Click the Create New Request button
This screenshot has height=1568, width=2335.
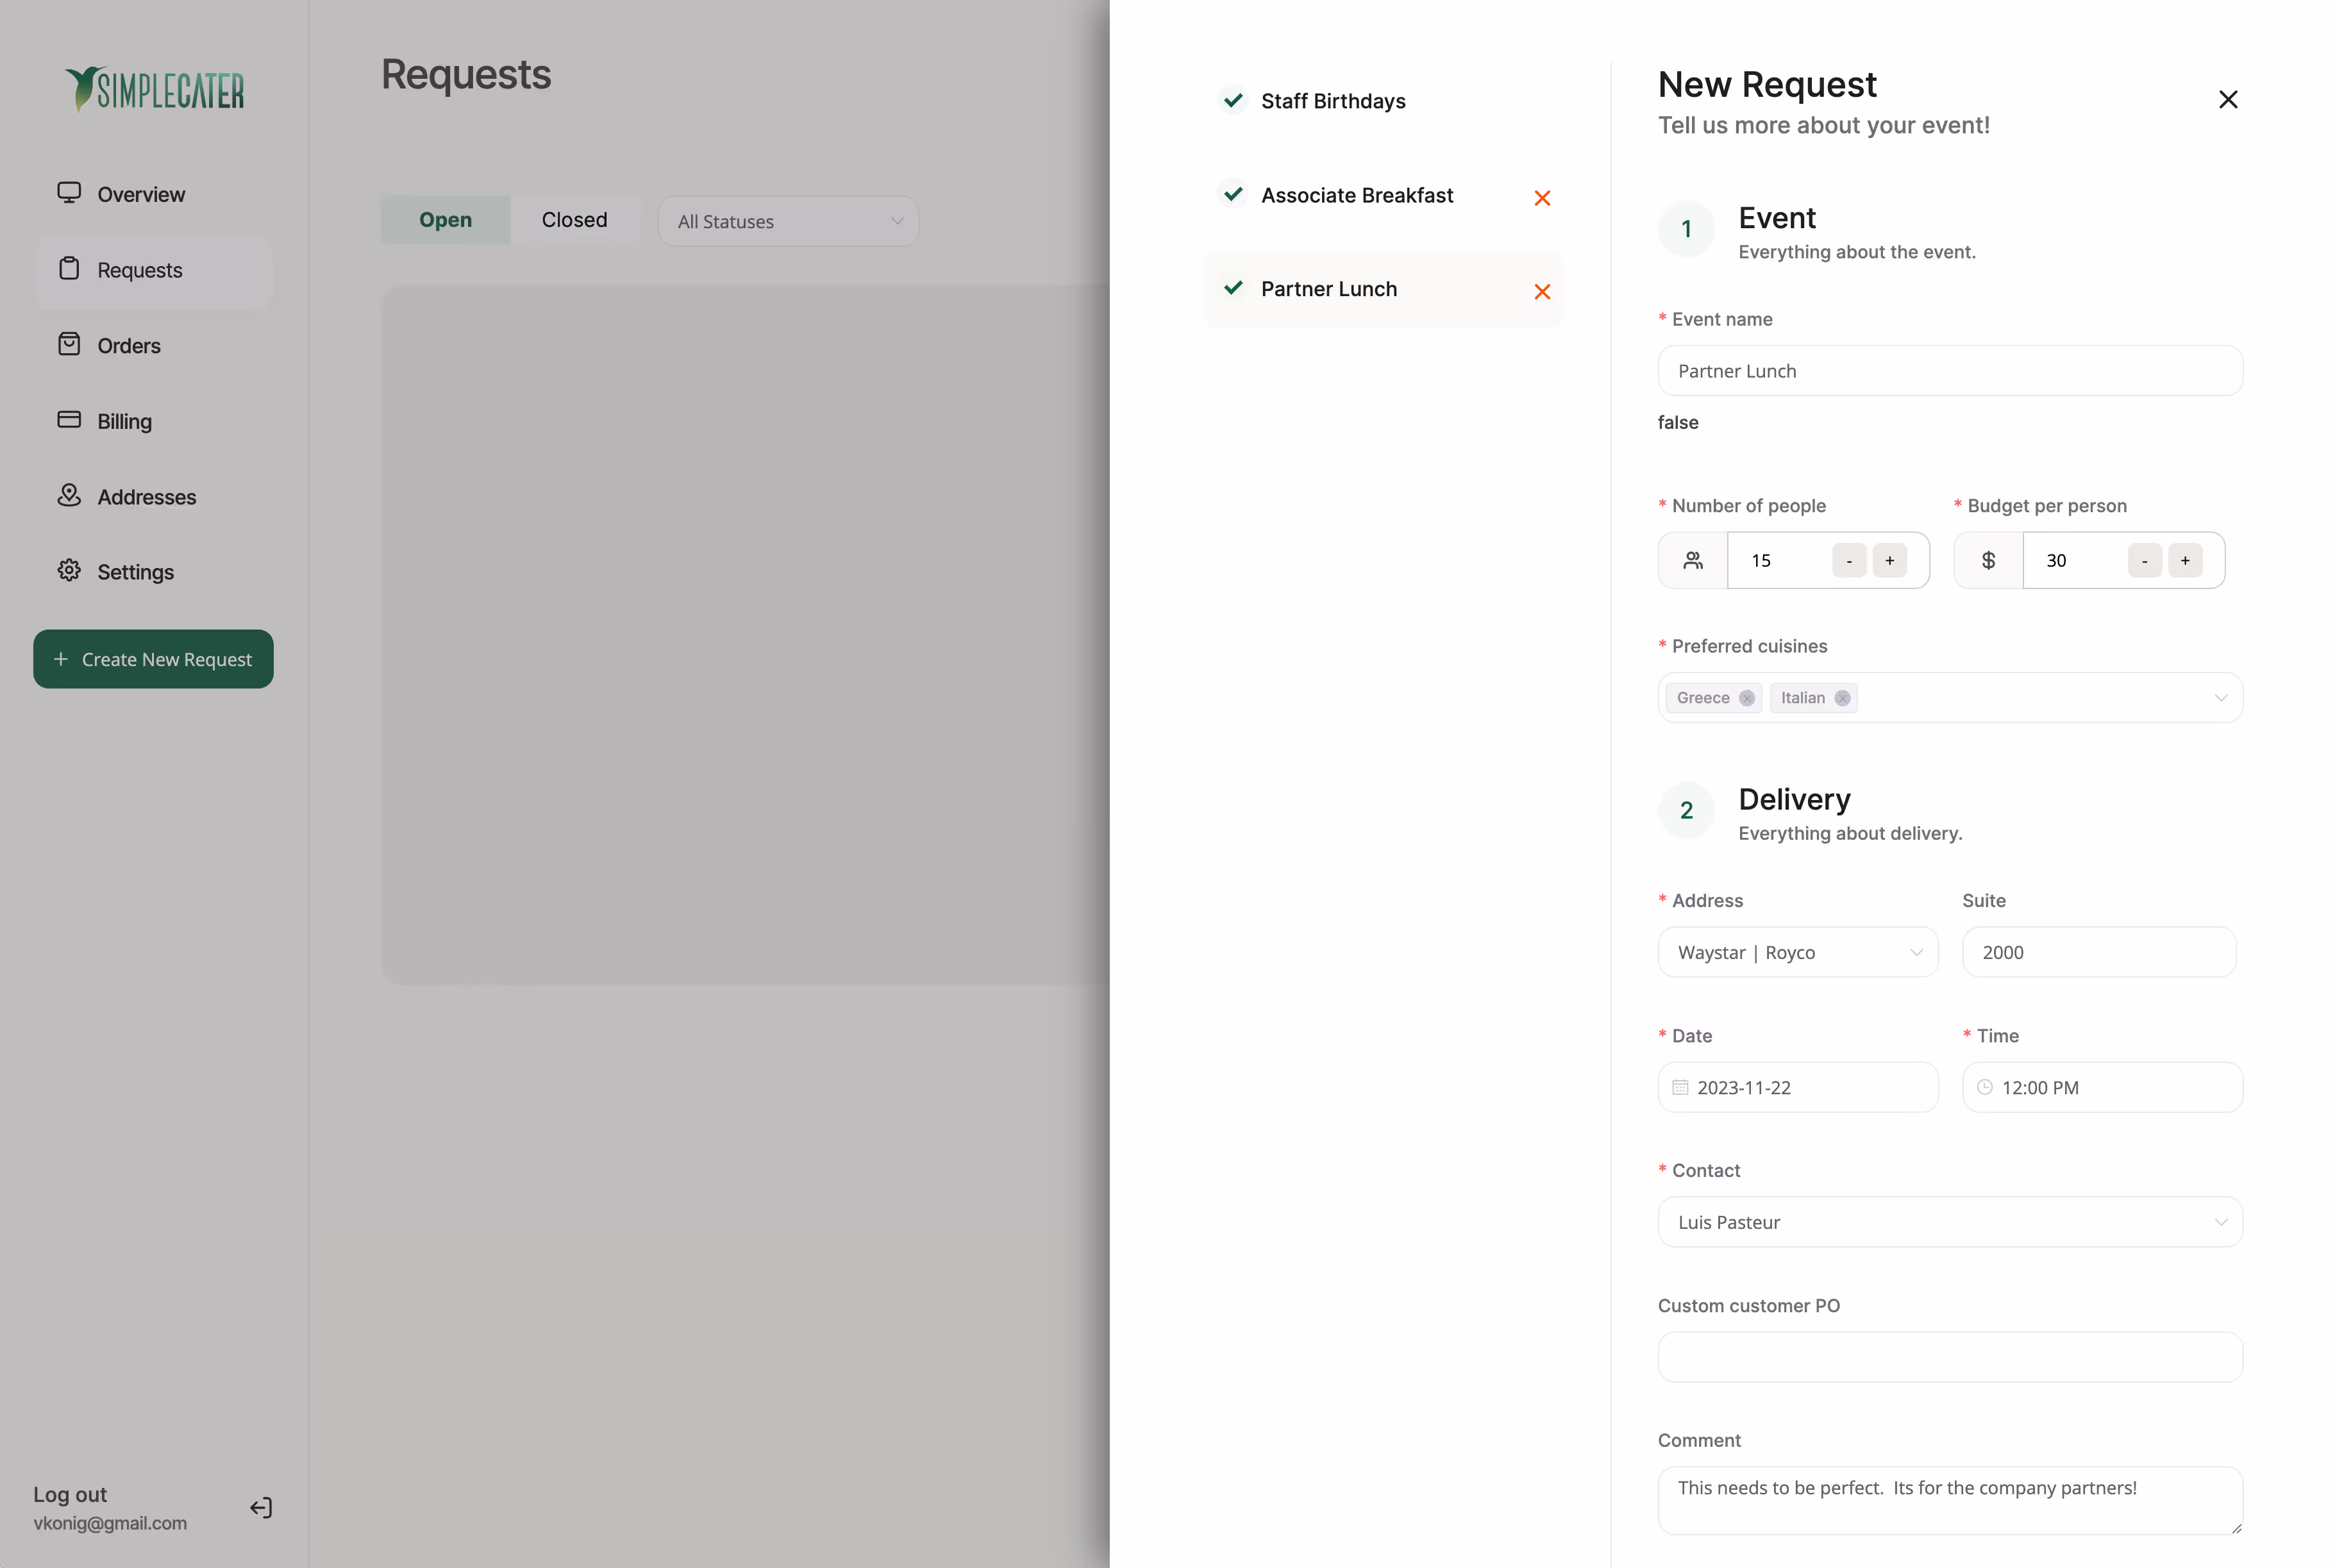(x=153, y=659)
